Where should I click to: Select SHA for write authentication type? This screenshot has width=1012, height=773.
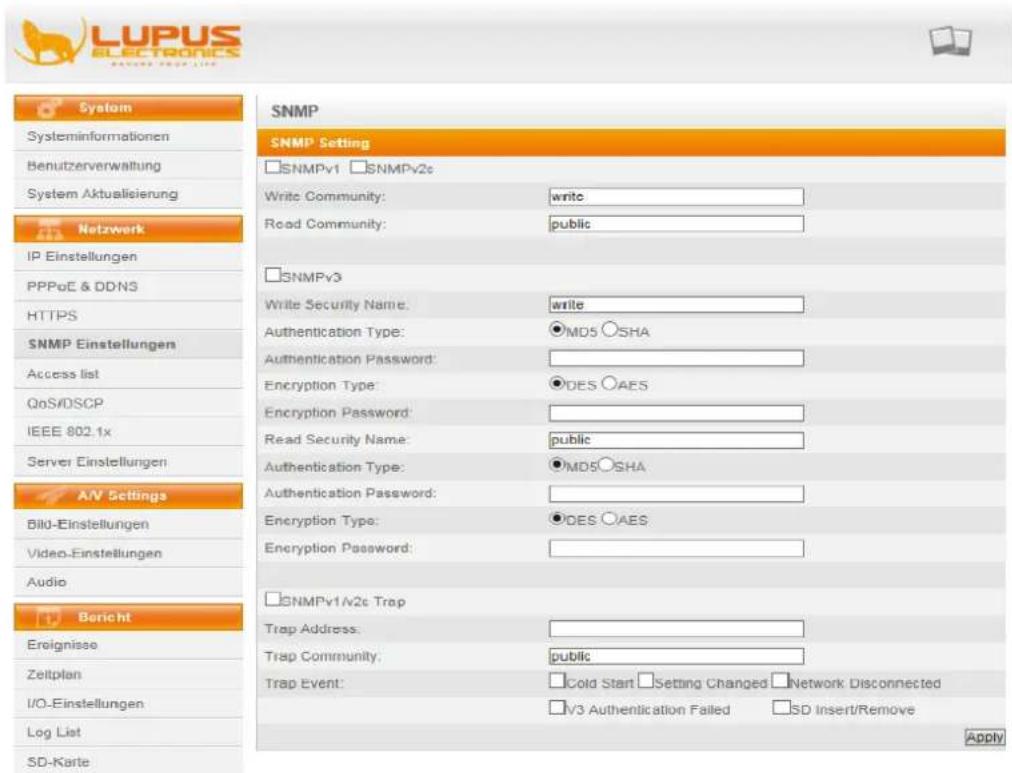(609, 330)
